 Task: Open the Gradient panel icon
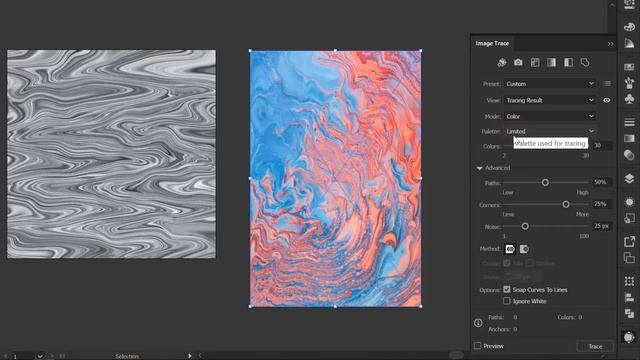629,138
